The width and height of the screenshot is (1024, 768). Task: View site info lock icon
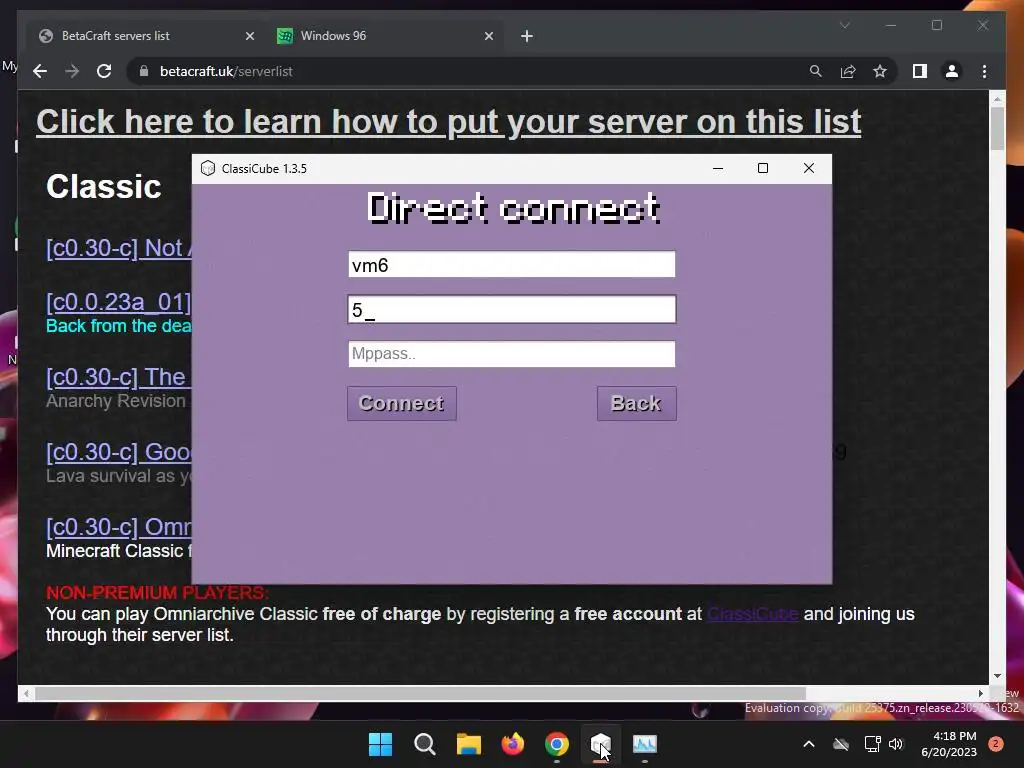(144, 71)
